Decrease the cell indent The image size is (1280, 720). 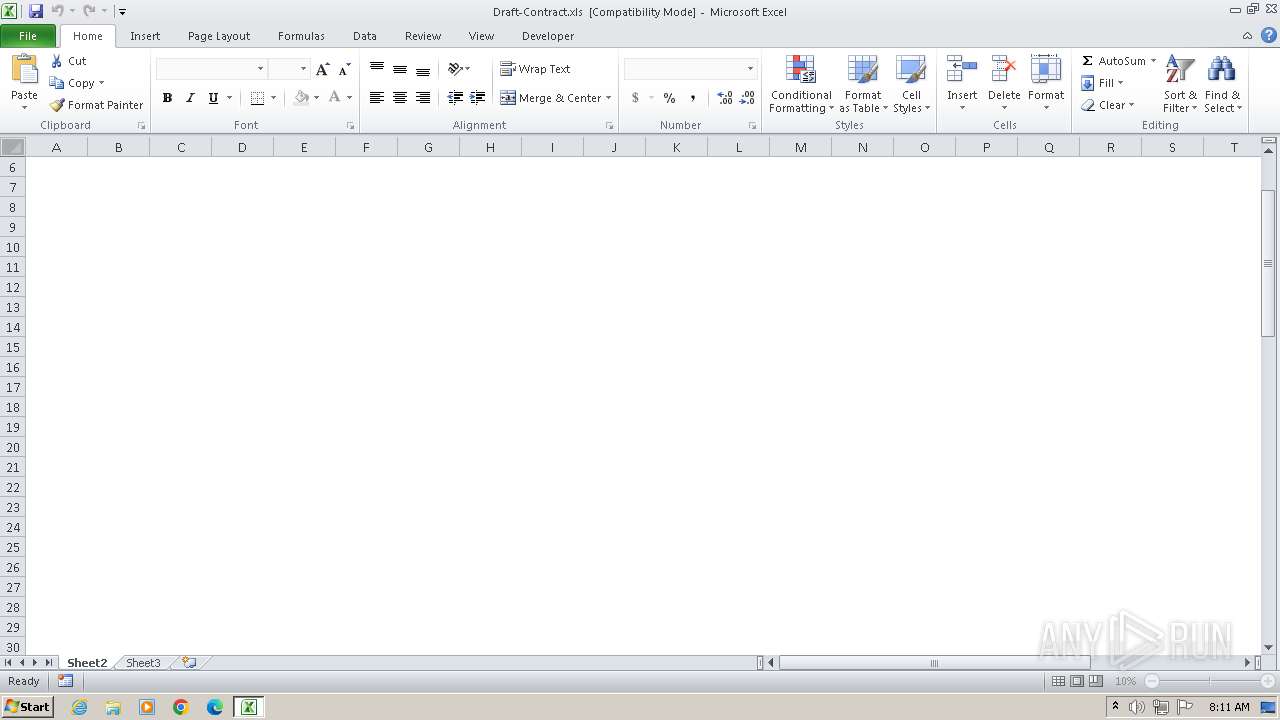(x=455, y=98)
